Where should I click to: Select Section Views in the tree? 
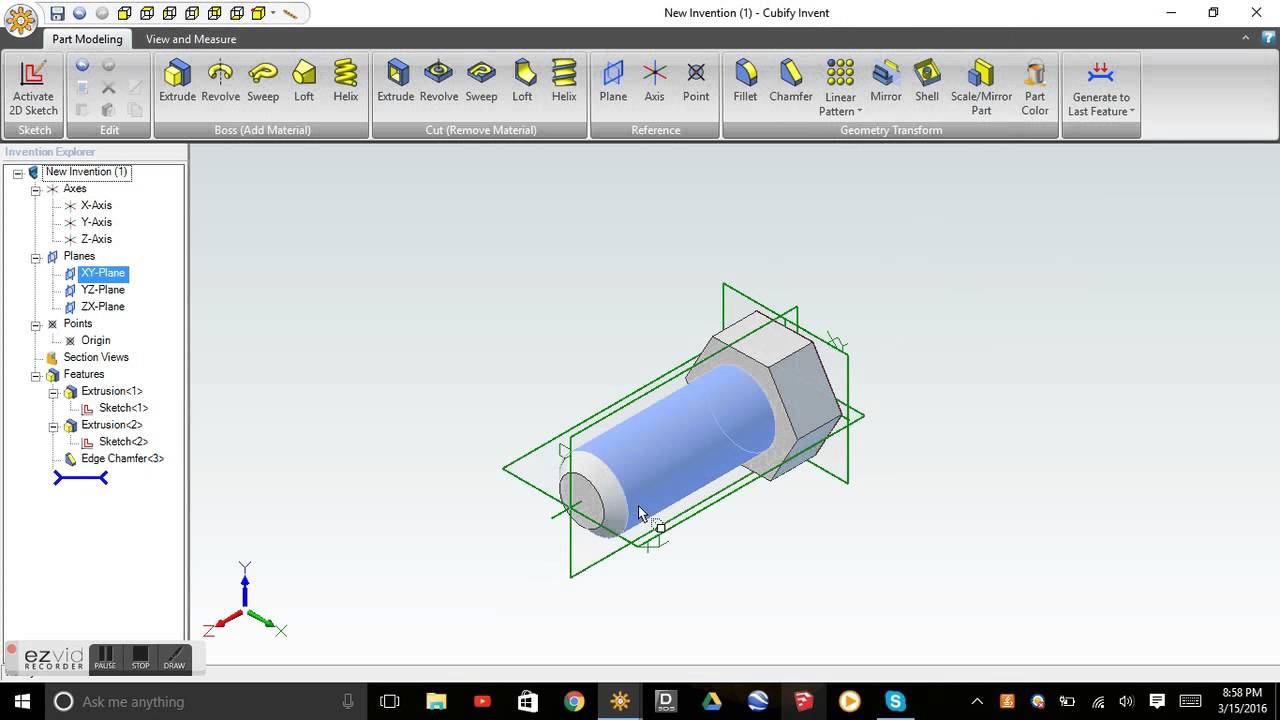tap(96, 357)
